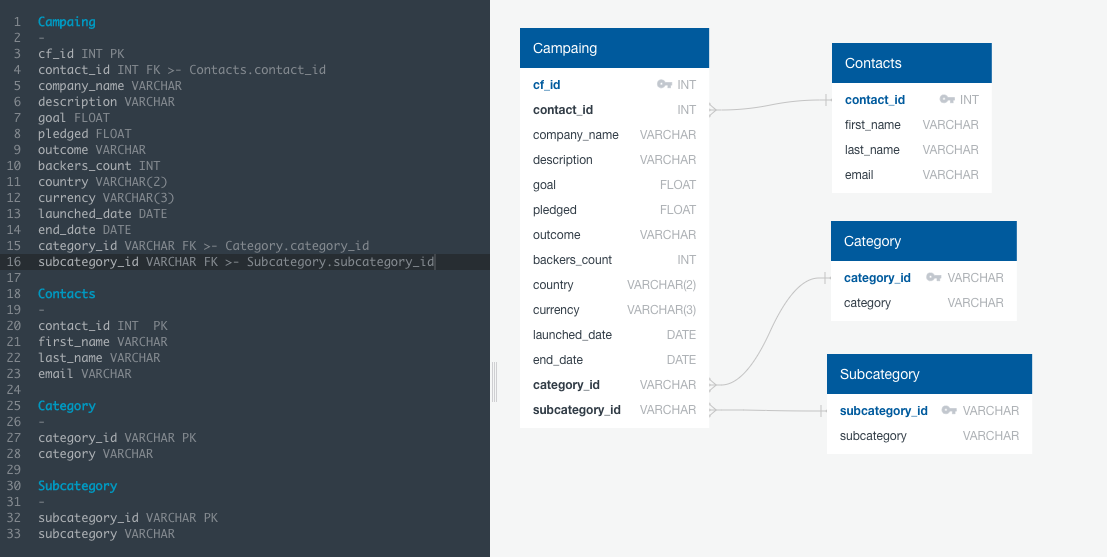Screen dimensions: 1107x557
Task: Click code line category VARCHAR
Action: point(95,454)
